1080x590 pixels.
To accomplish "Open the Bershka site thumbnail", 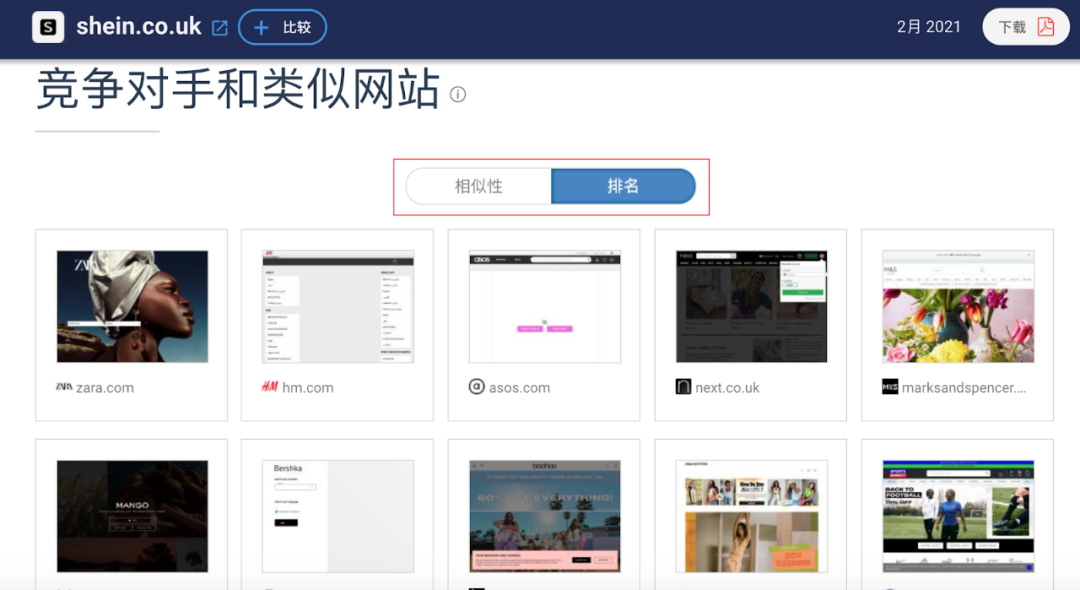I will 338,516.
